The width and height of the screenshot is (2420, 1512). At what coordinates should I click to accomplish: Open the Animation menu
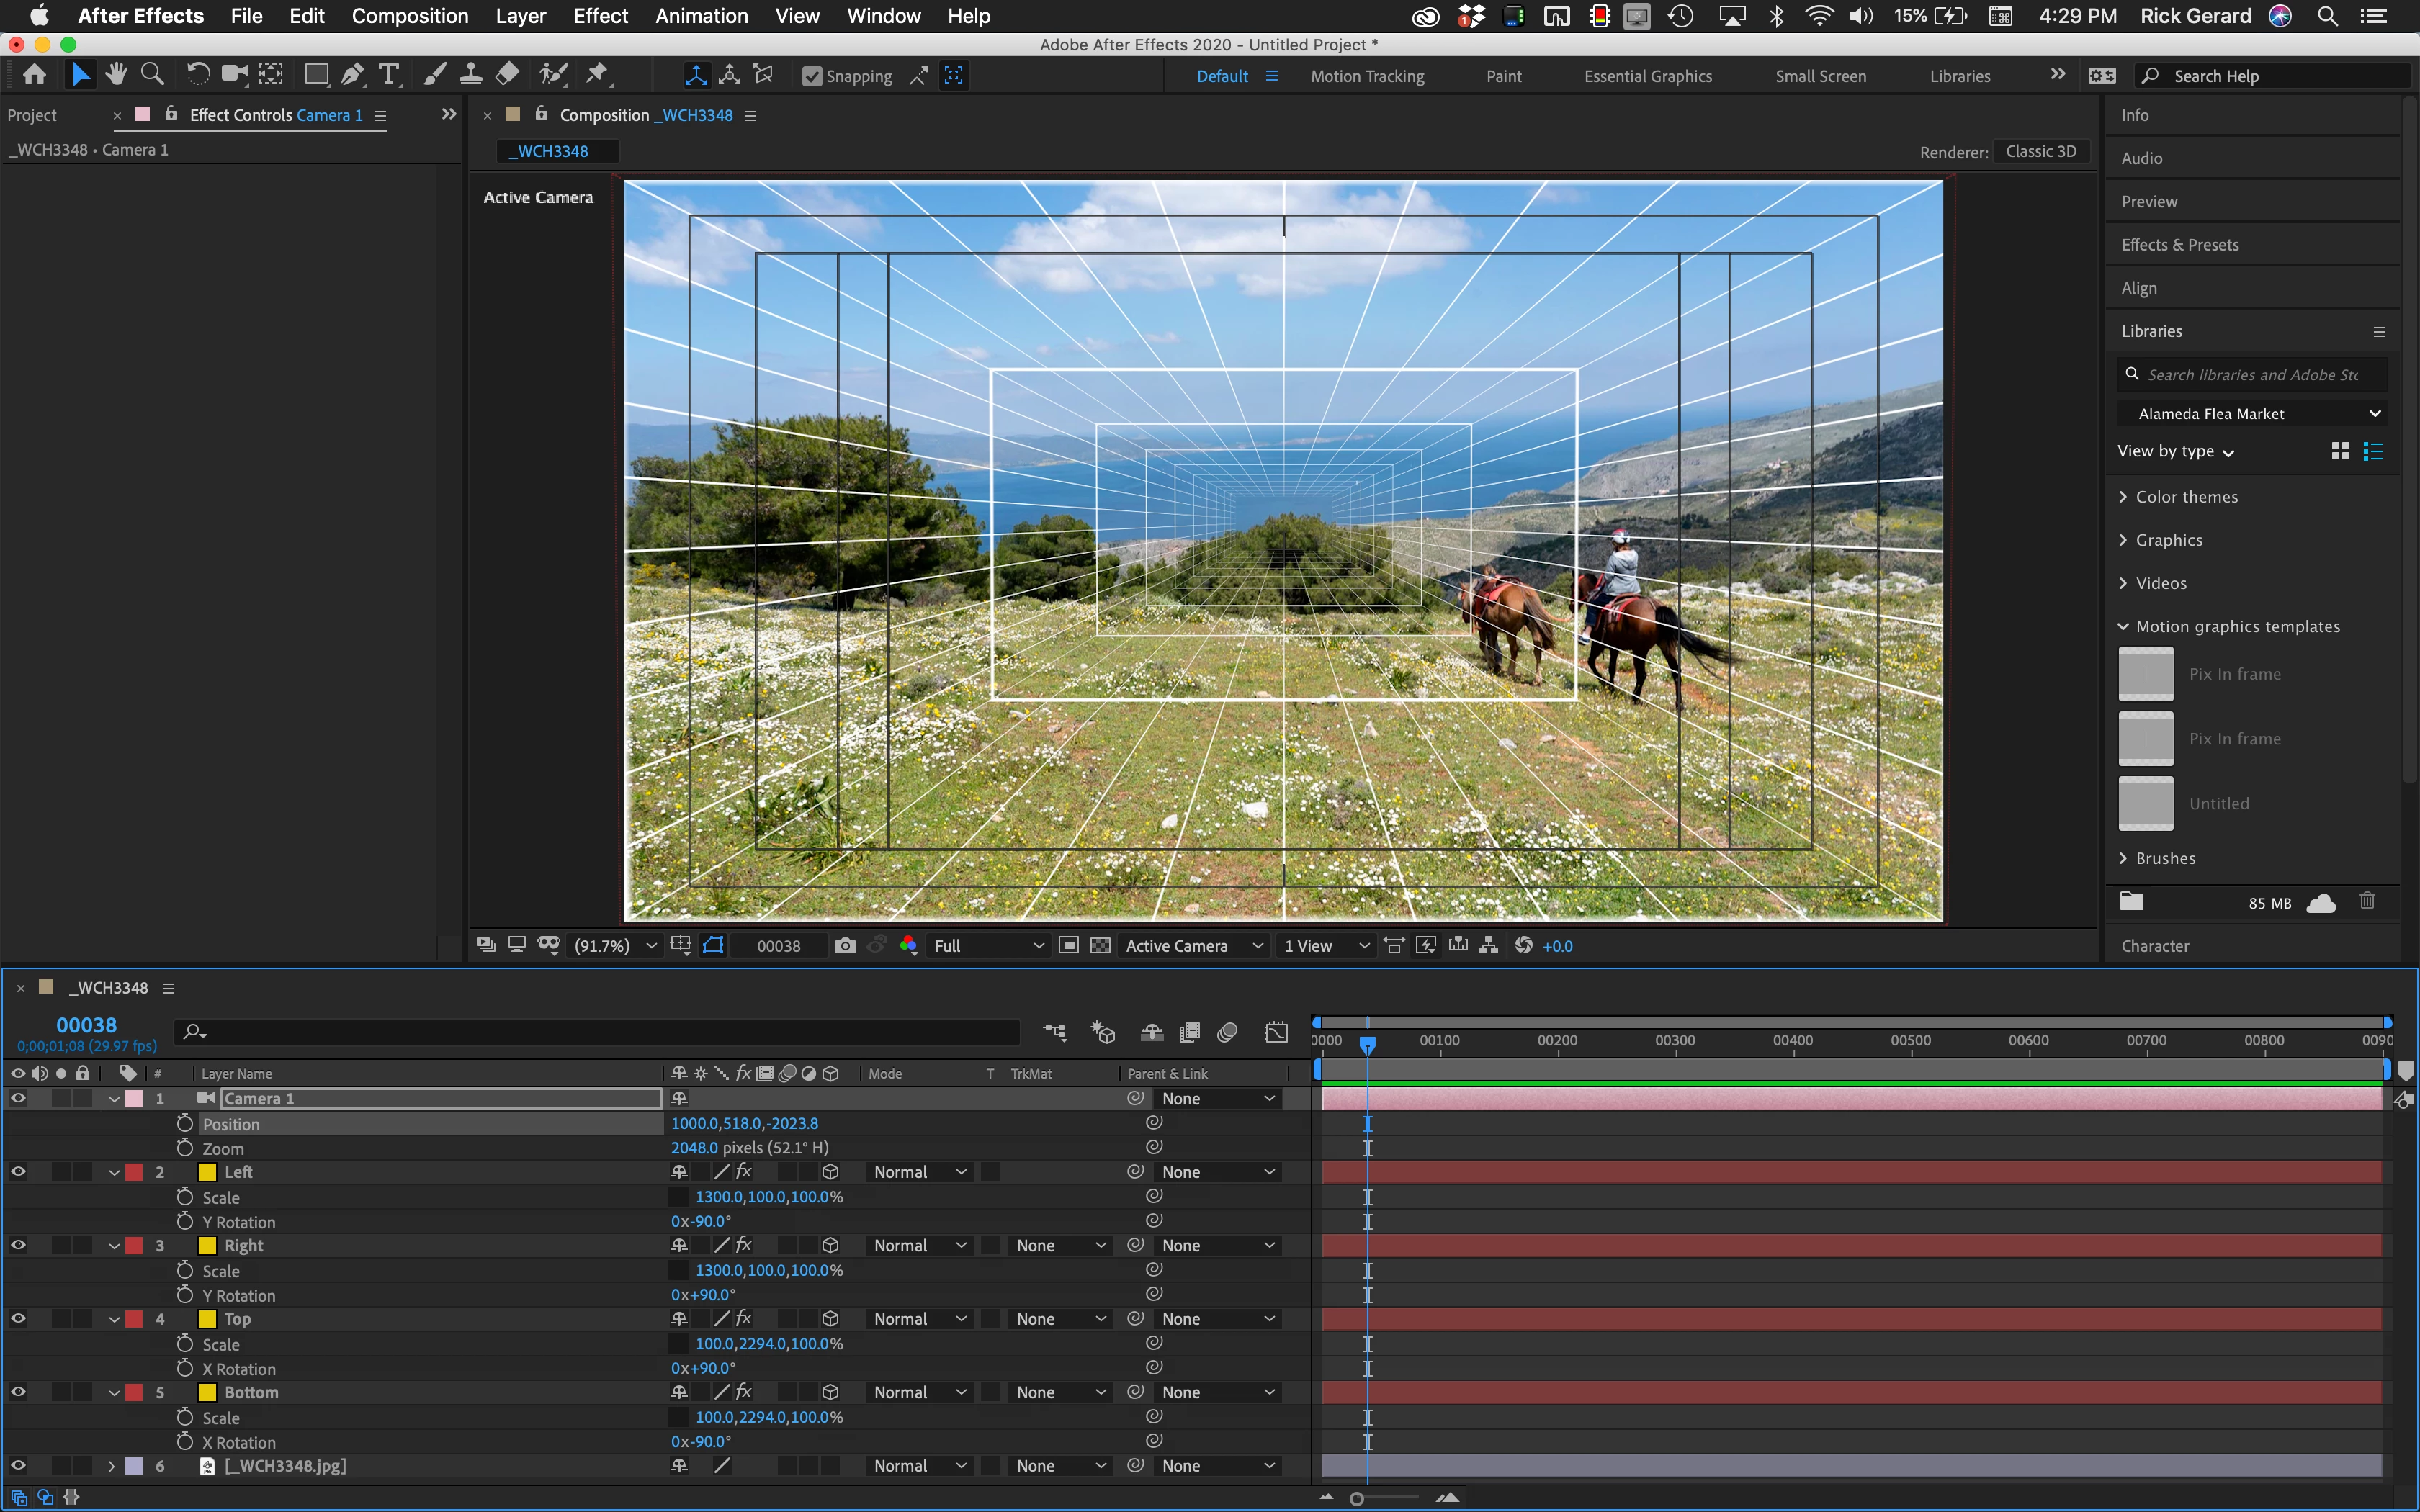point(701,16)
